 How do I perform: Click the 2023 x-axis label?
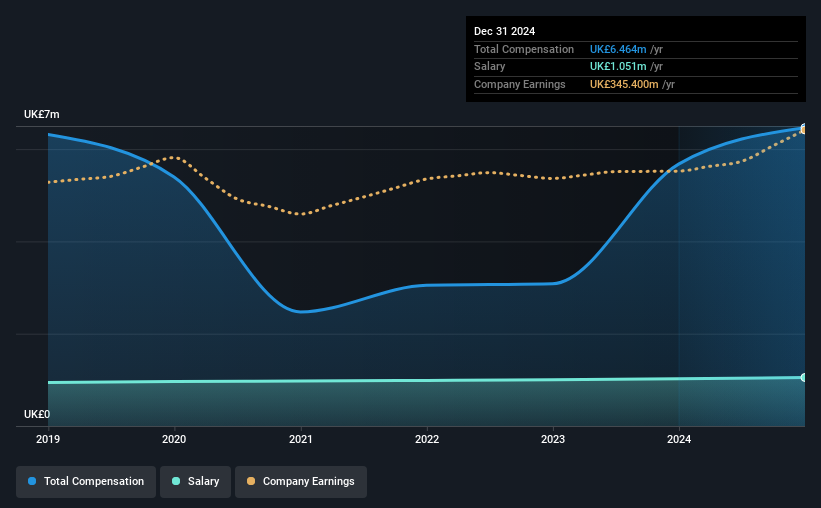tap(553, 439)
